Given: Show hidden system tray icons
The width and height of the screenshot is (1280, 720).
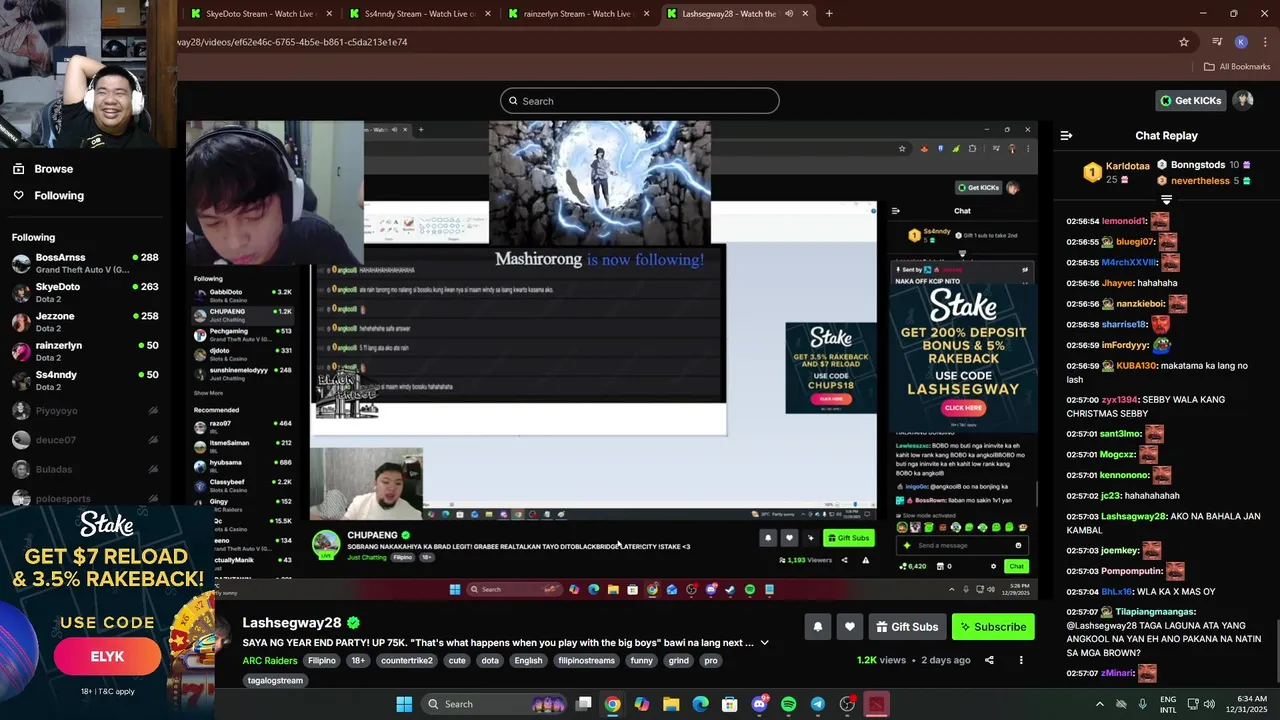Looking at the screenshot, I should coord(1100,704).
